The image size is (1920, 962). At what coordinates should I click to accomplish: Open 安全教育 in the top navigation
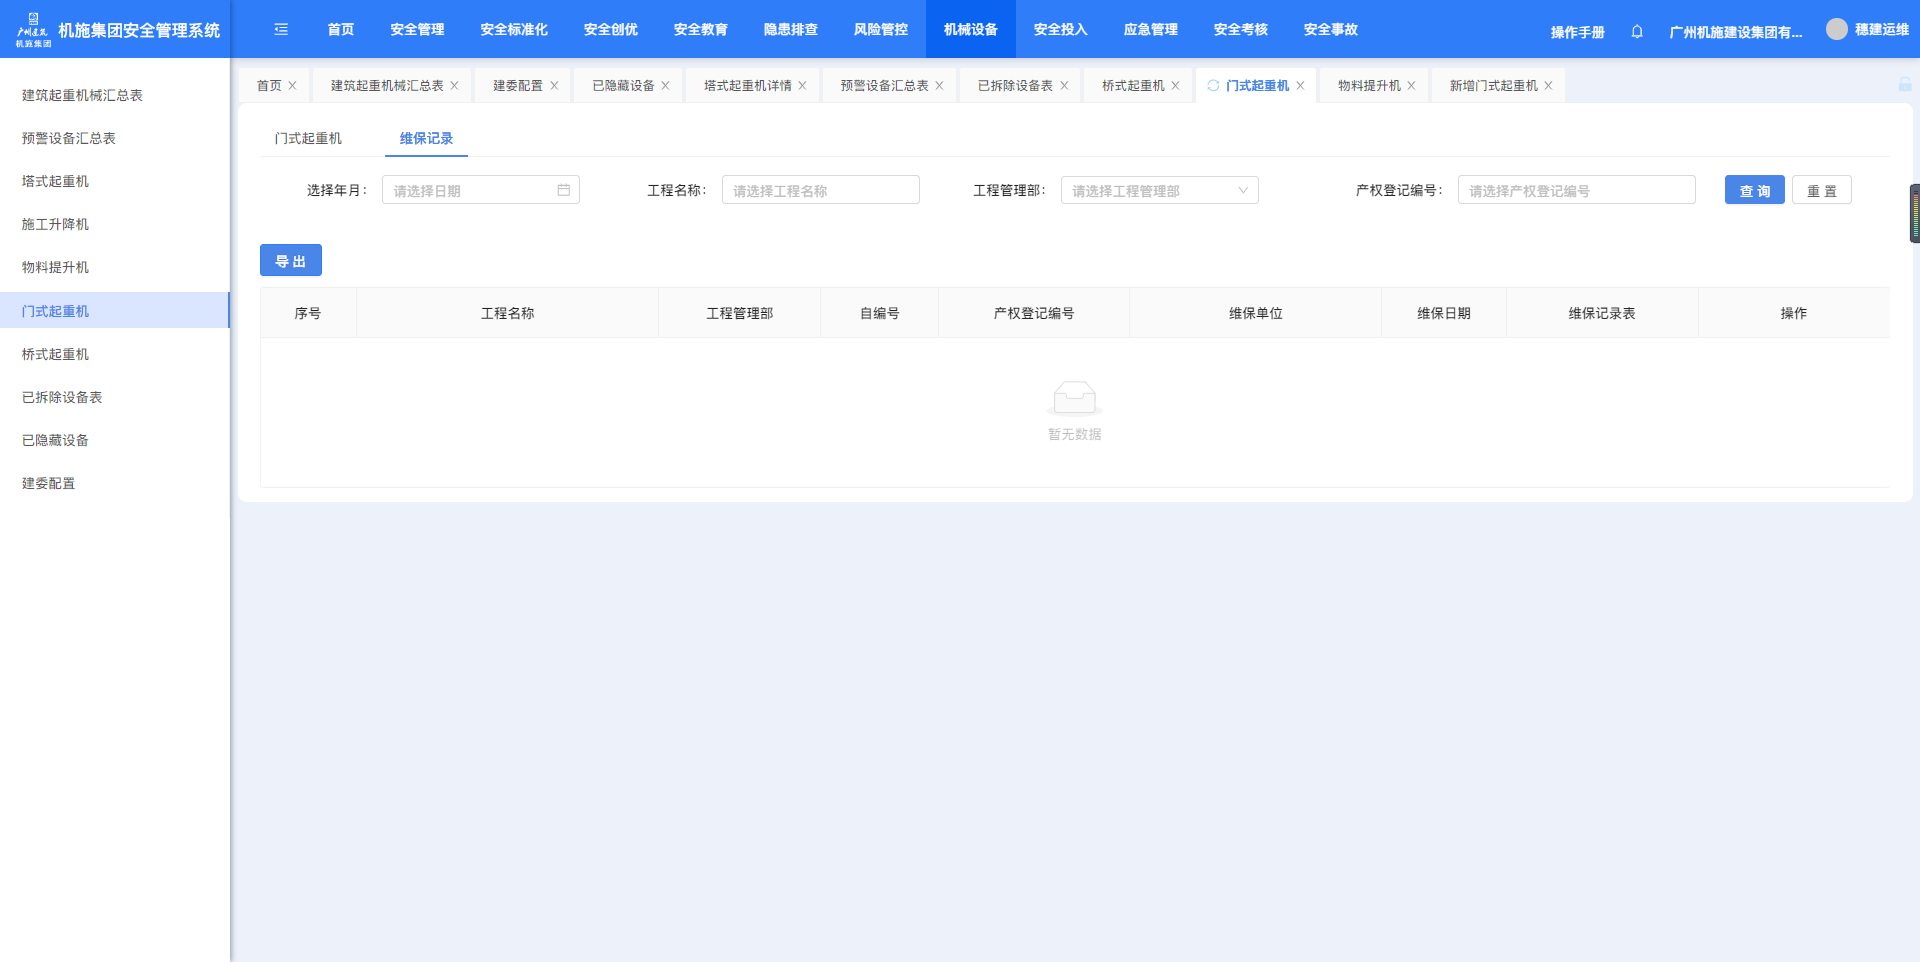(700, 30)
